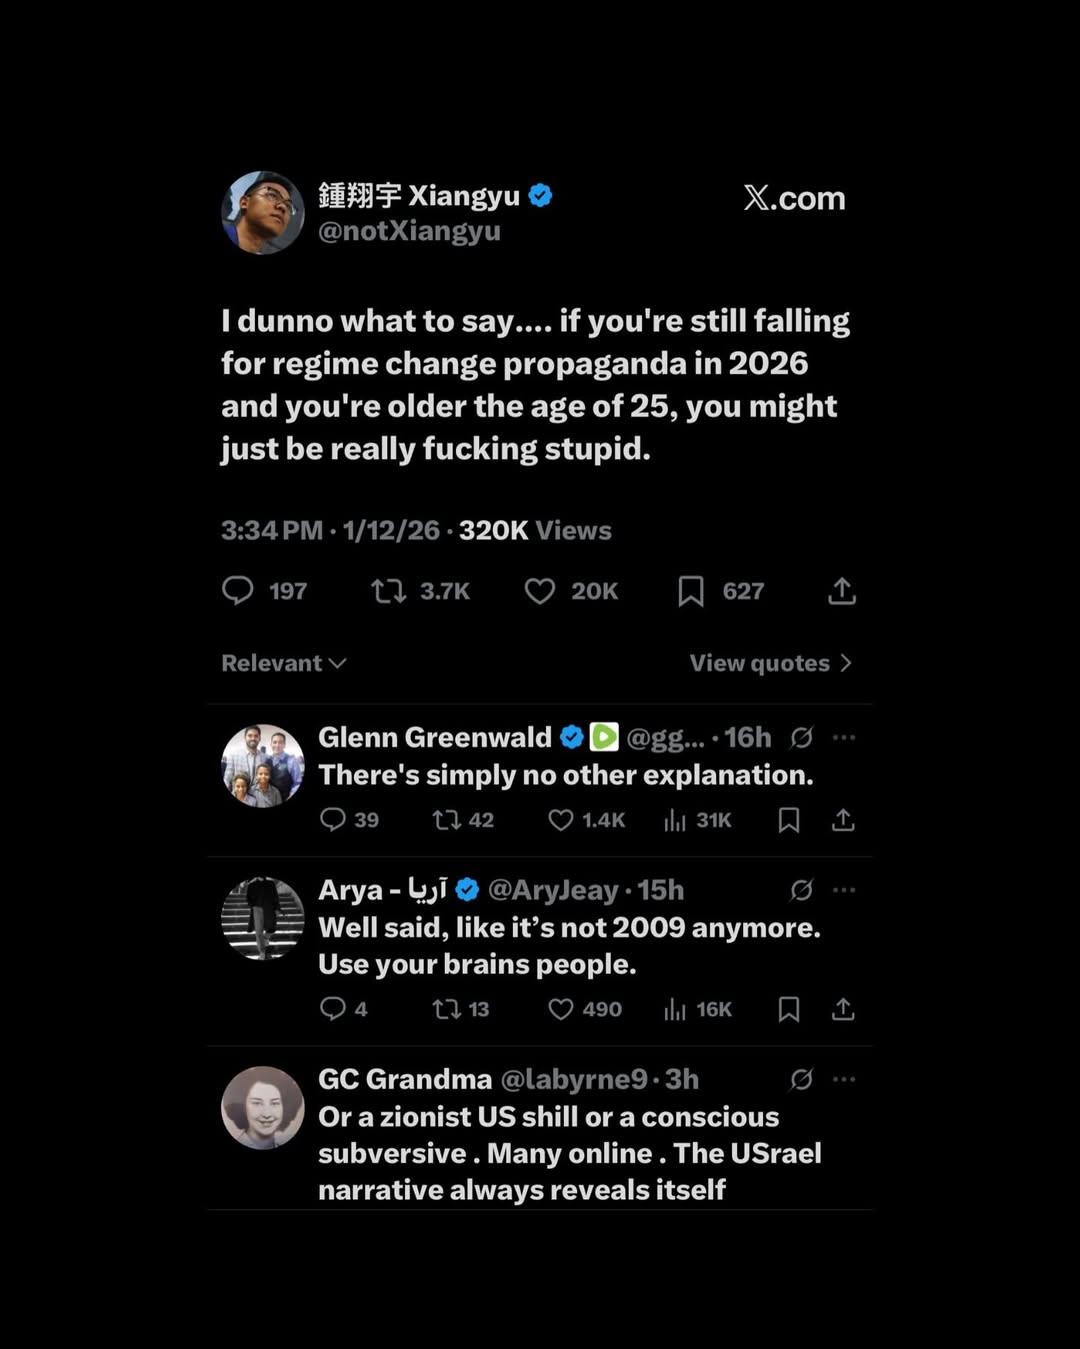Open more options on Glenn Greenwald's reply
This screenshot has height=1349, width=1080.
pos(844,738)
